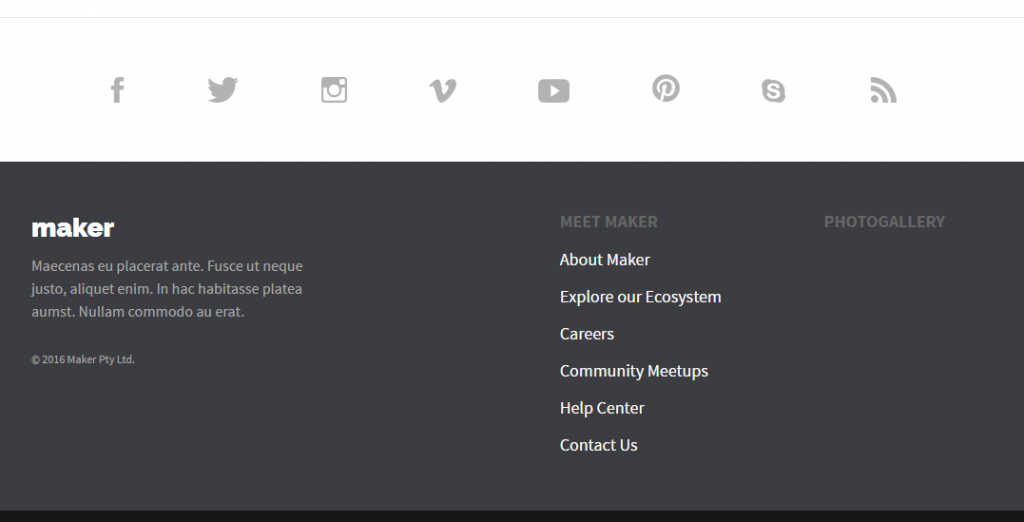Open the Skype icon
This screenshot has width=1024, height=522.
tap(773, 90)
